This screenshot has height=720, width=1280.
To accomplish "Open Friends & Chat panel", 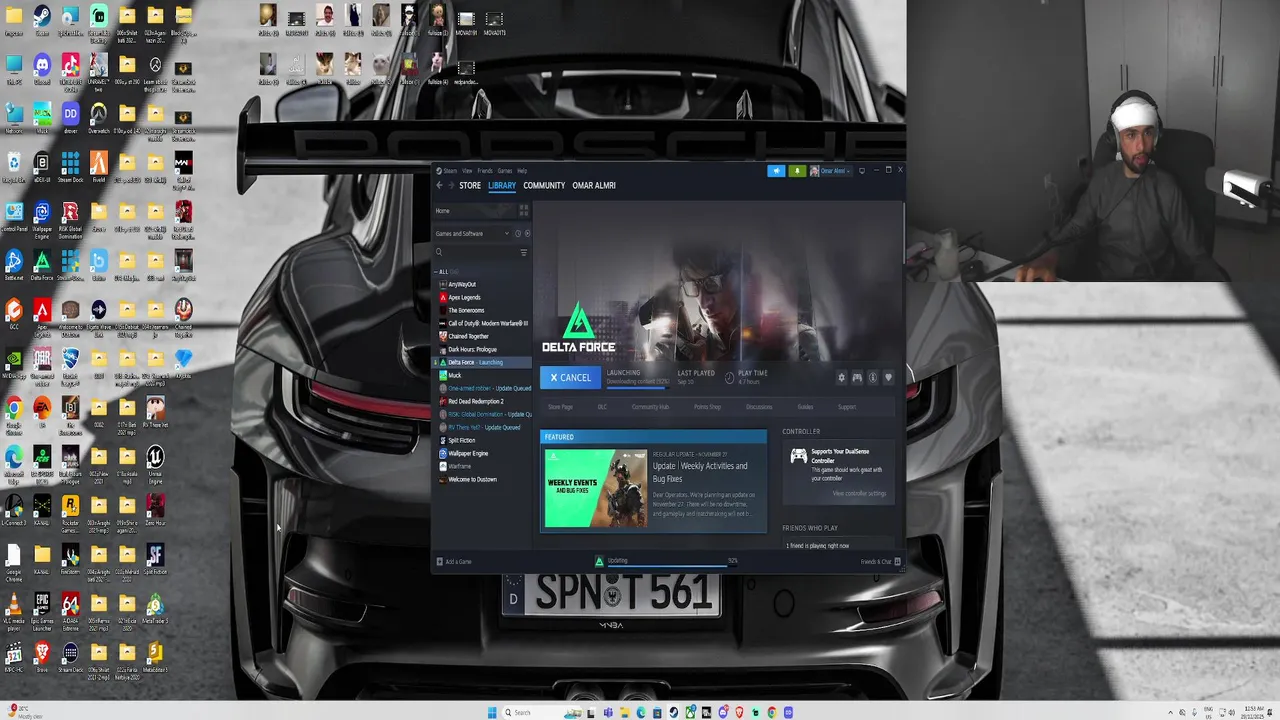I will coord(881,562).
